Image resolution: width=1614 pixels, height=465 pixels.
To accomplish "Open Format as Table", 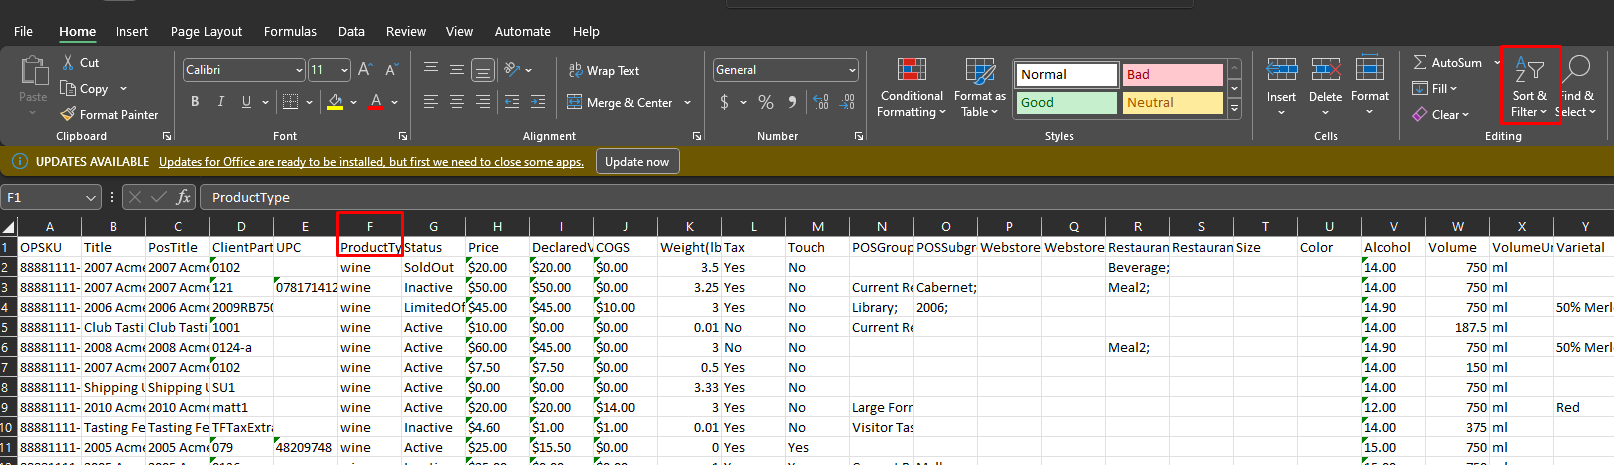I will click(979, 88).
